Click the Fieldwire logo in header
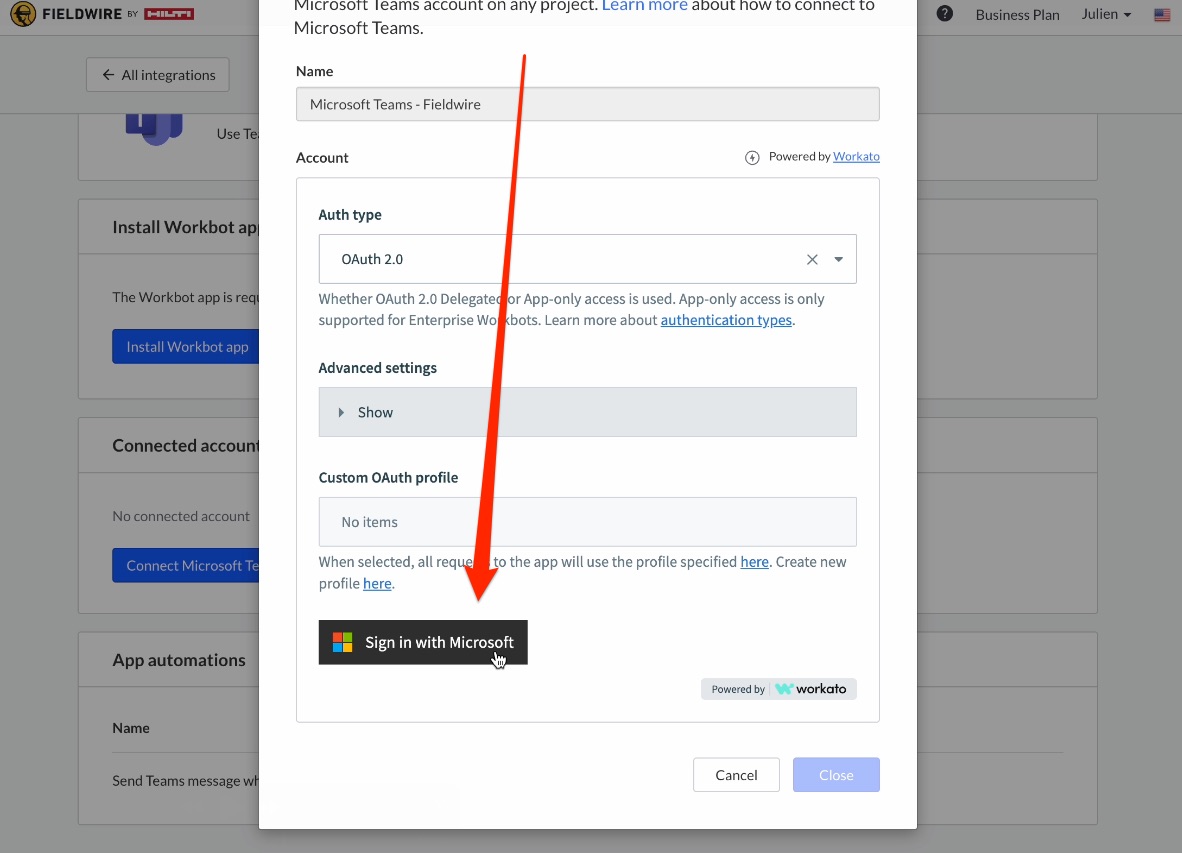This screenshot has height=853, width=1182. point(102,14)
